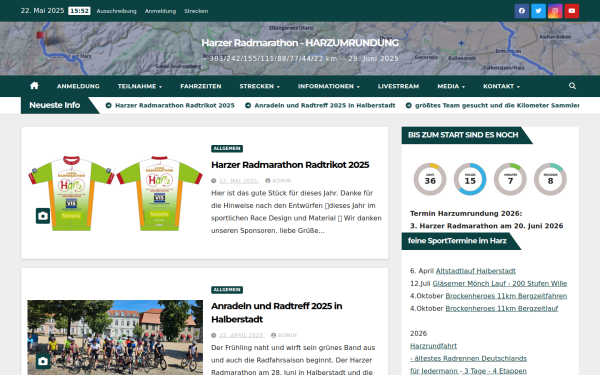Click the minutes countdown ring showing 7
Viewport: 600px width, 375px height.
(510, 179)
